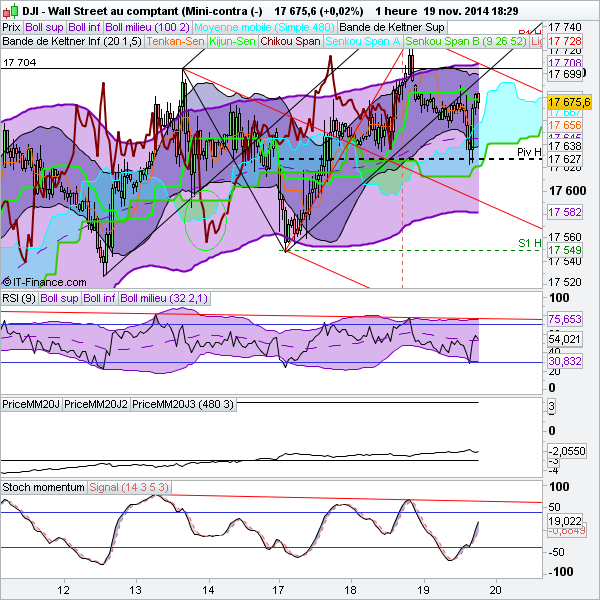This screenshot has width=600, height=600.
Task: Open Boll milieu (32 2,1) settings
Action: (164, 298)
